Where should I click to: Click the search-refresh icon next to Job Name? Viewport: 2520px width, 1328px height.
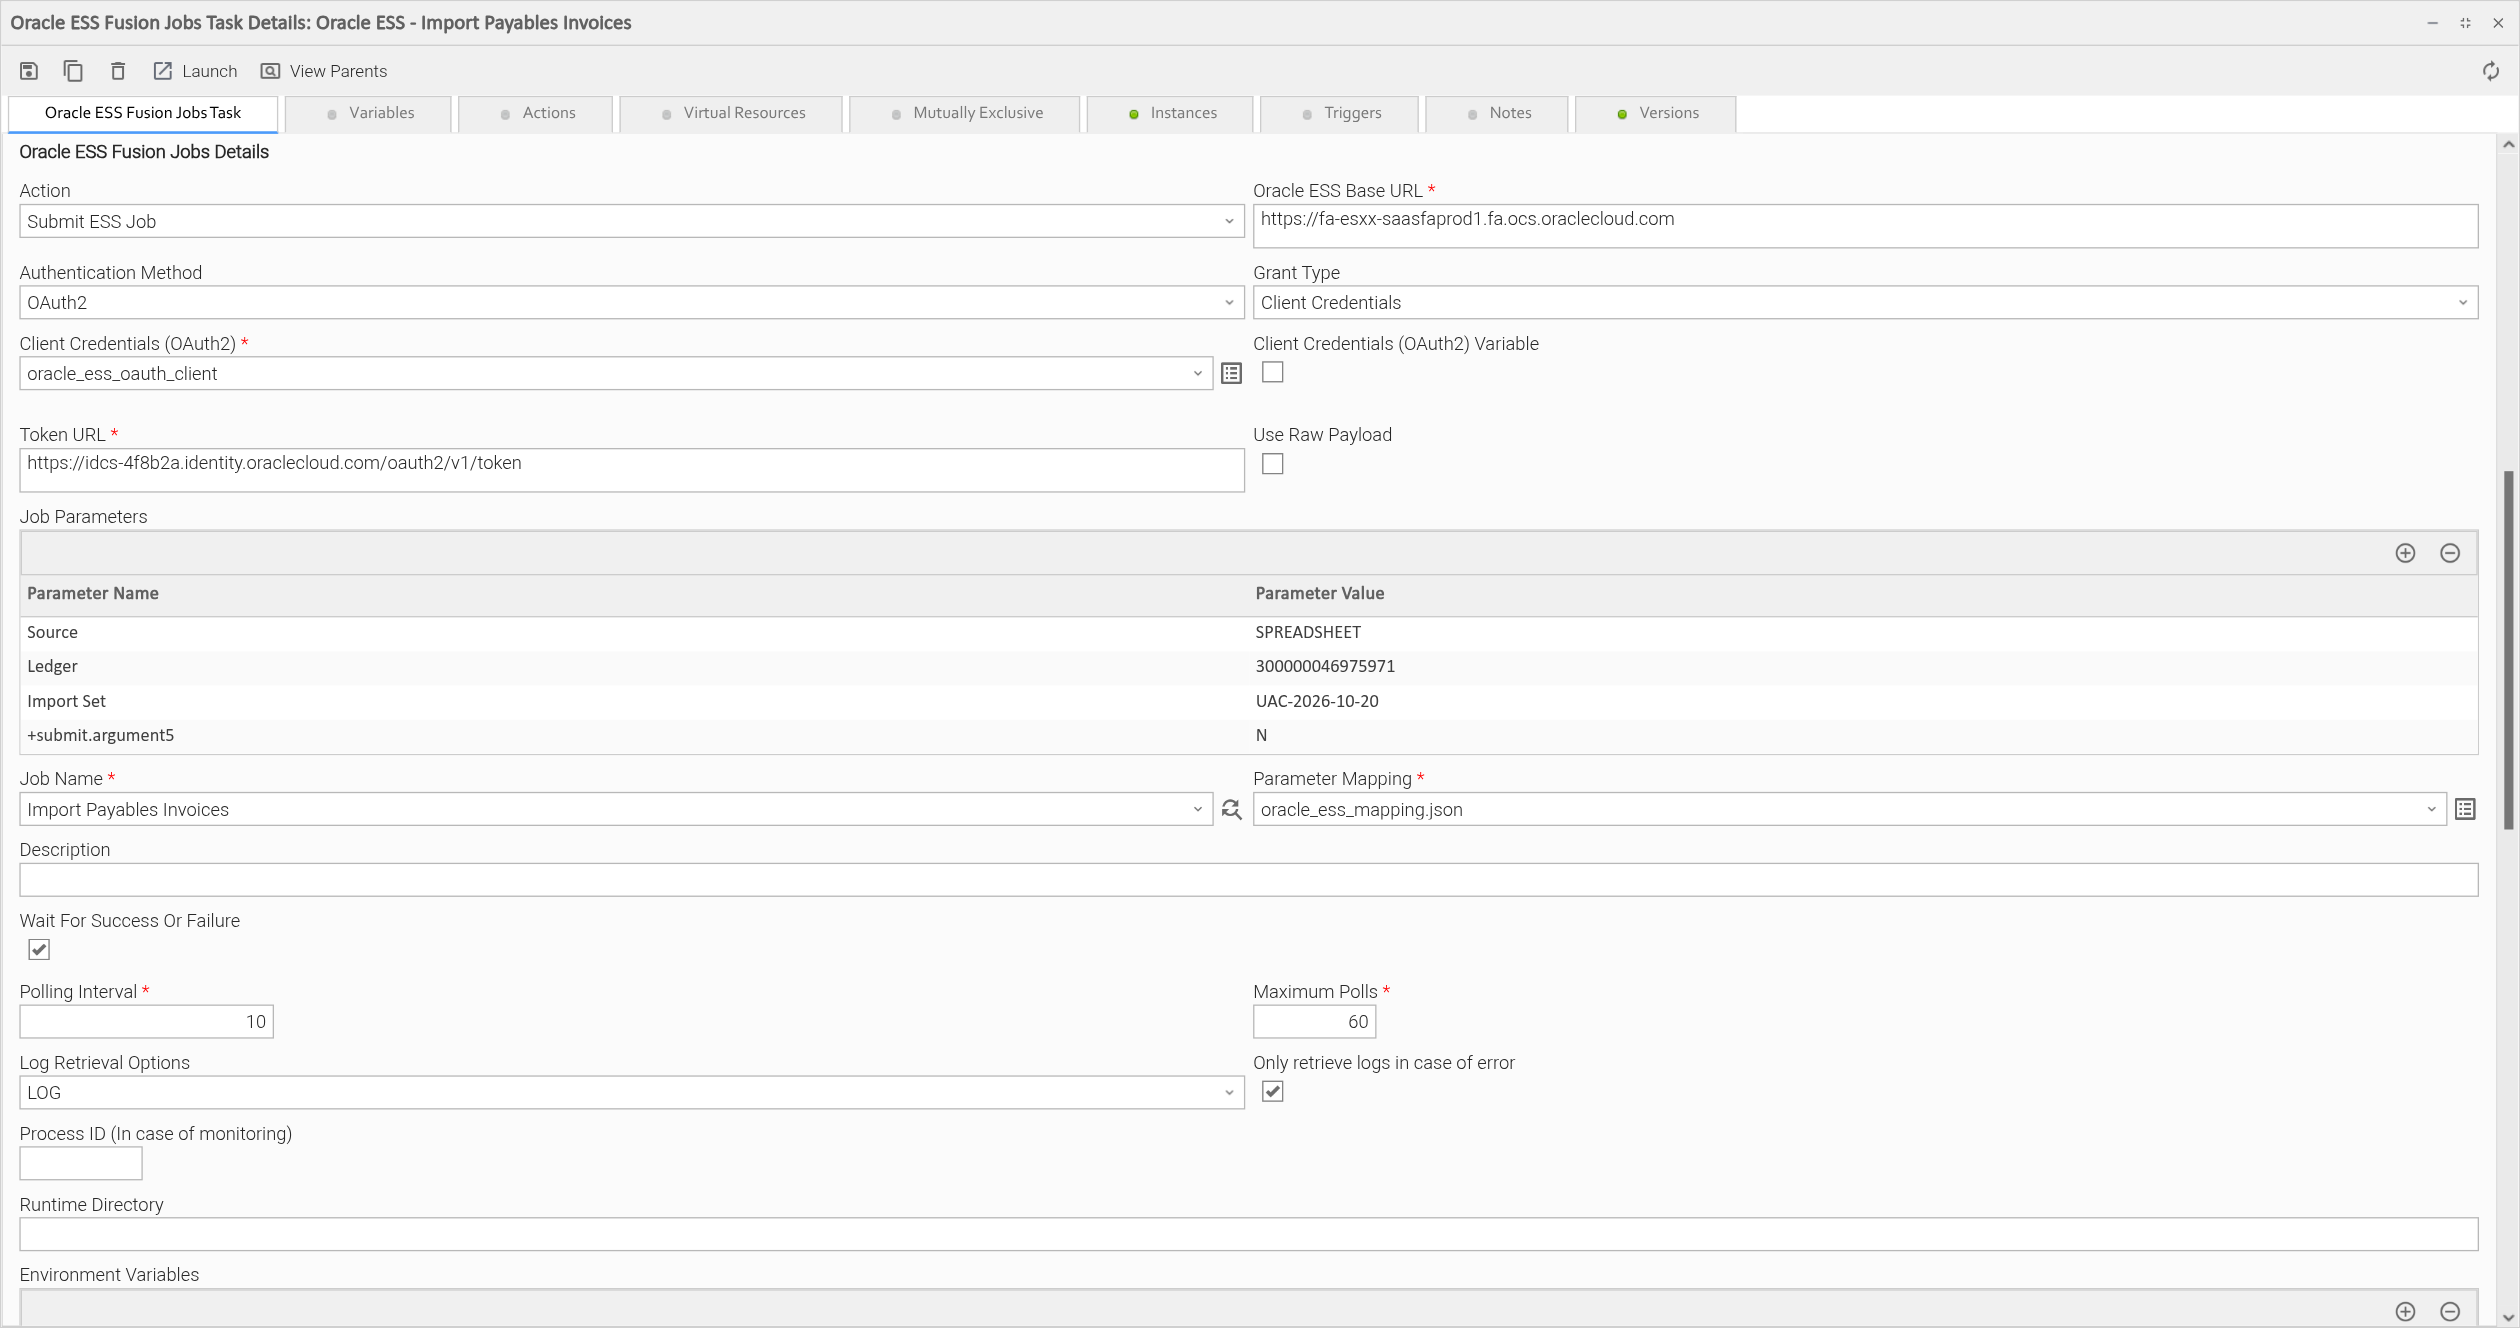click(1231, 809)
